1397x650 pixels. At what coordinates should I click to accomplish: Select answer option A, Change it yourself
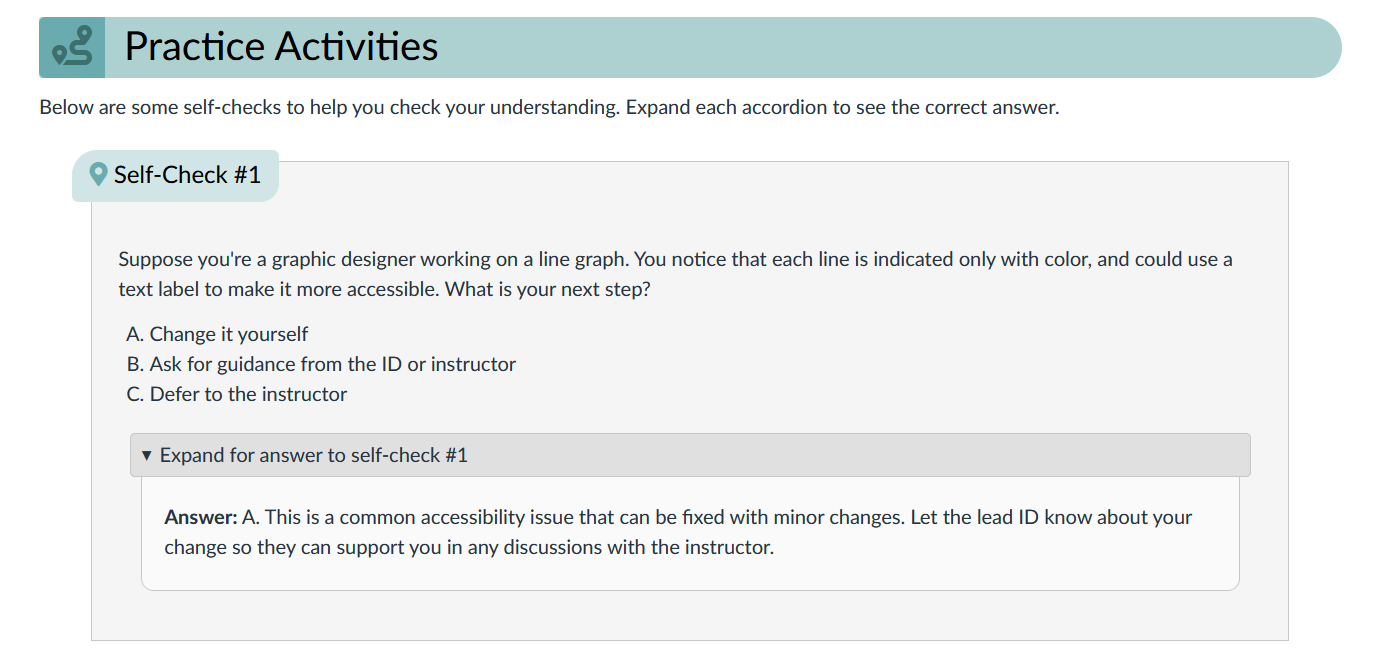pos(217,334)
